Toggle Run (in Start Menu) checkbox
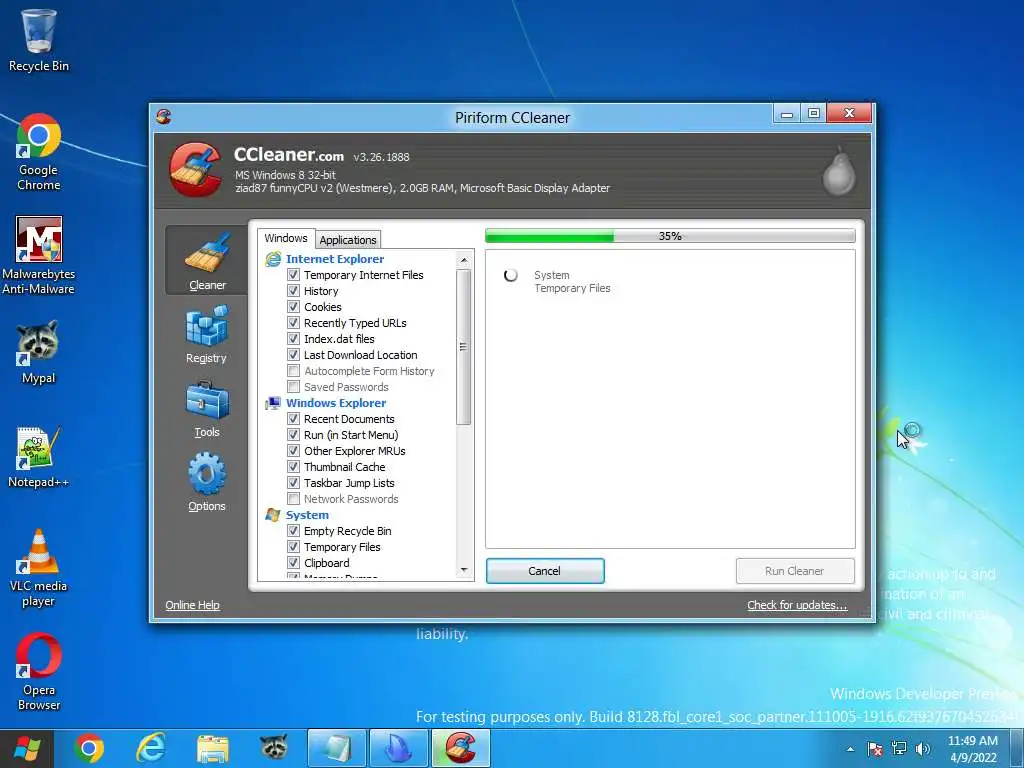Image resolution: width=1024 pixels, height=768 pixels. tap(293, 435)
